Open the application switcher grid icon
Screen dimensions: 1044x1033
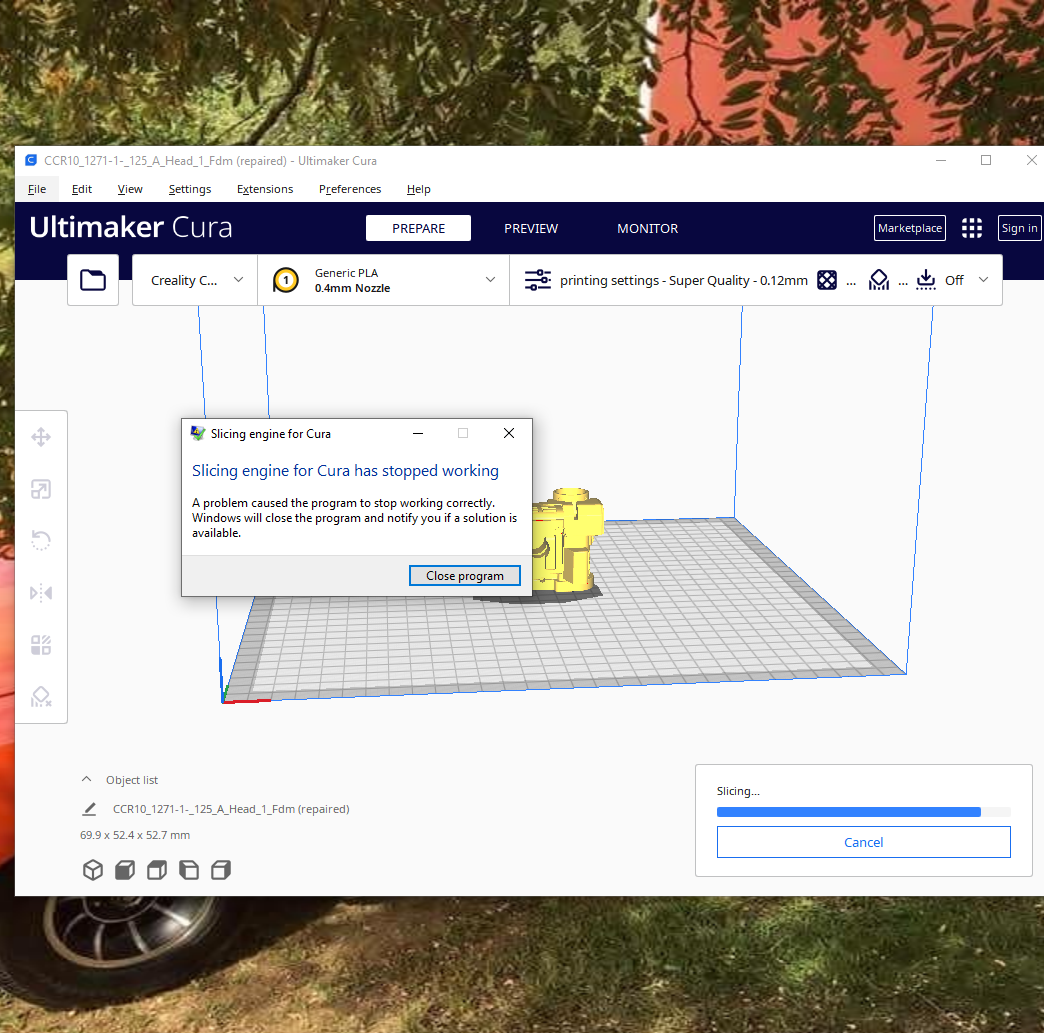[x=971, y=228]
